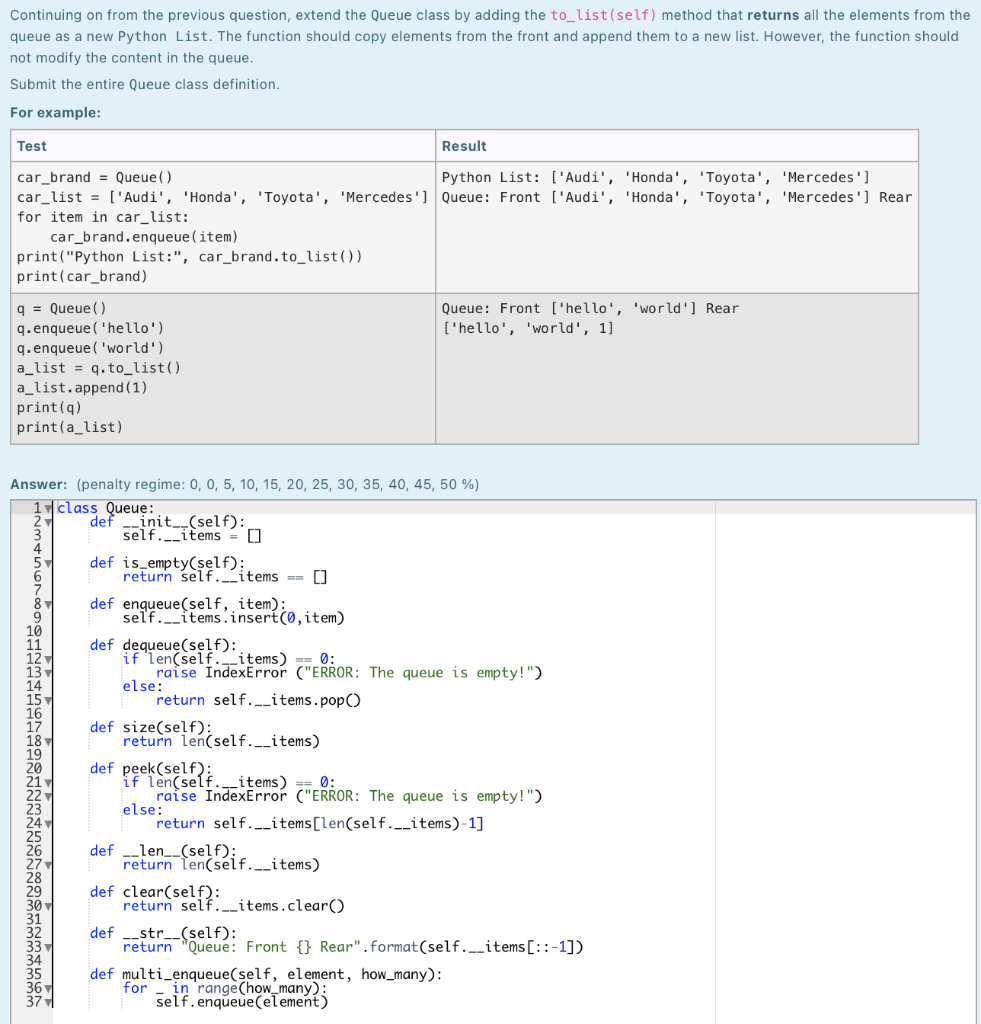Click the fold arrow on the dequeue if statement
Image resolution: width=981 pixels, height=1024 pixels.
48,658
